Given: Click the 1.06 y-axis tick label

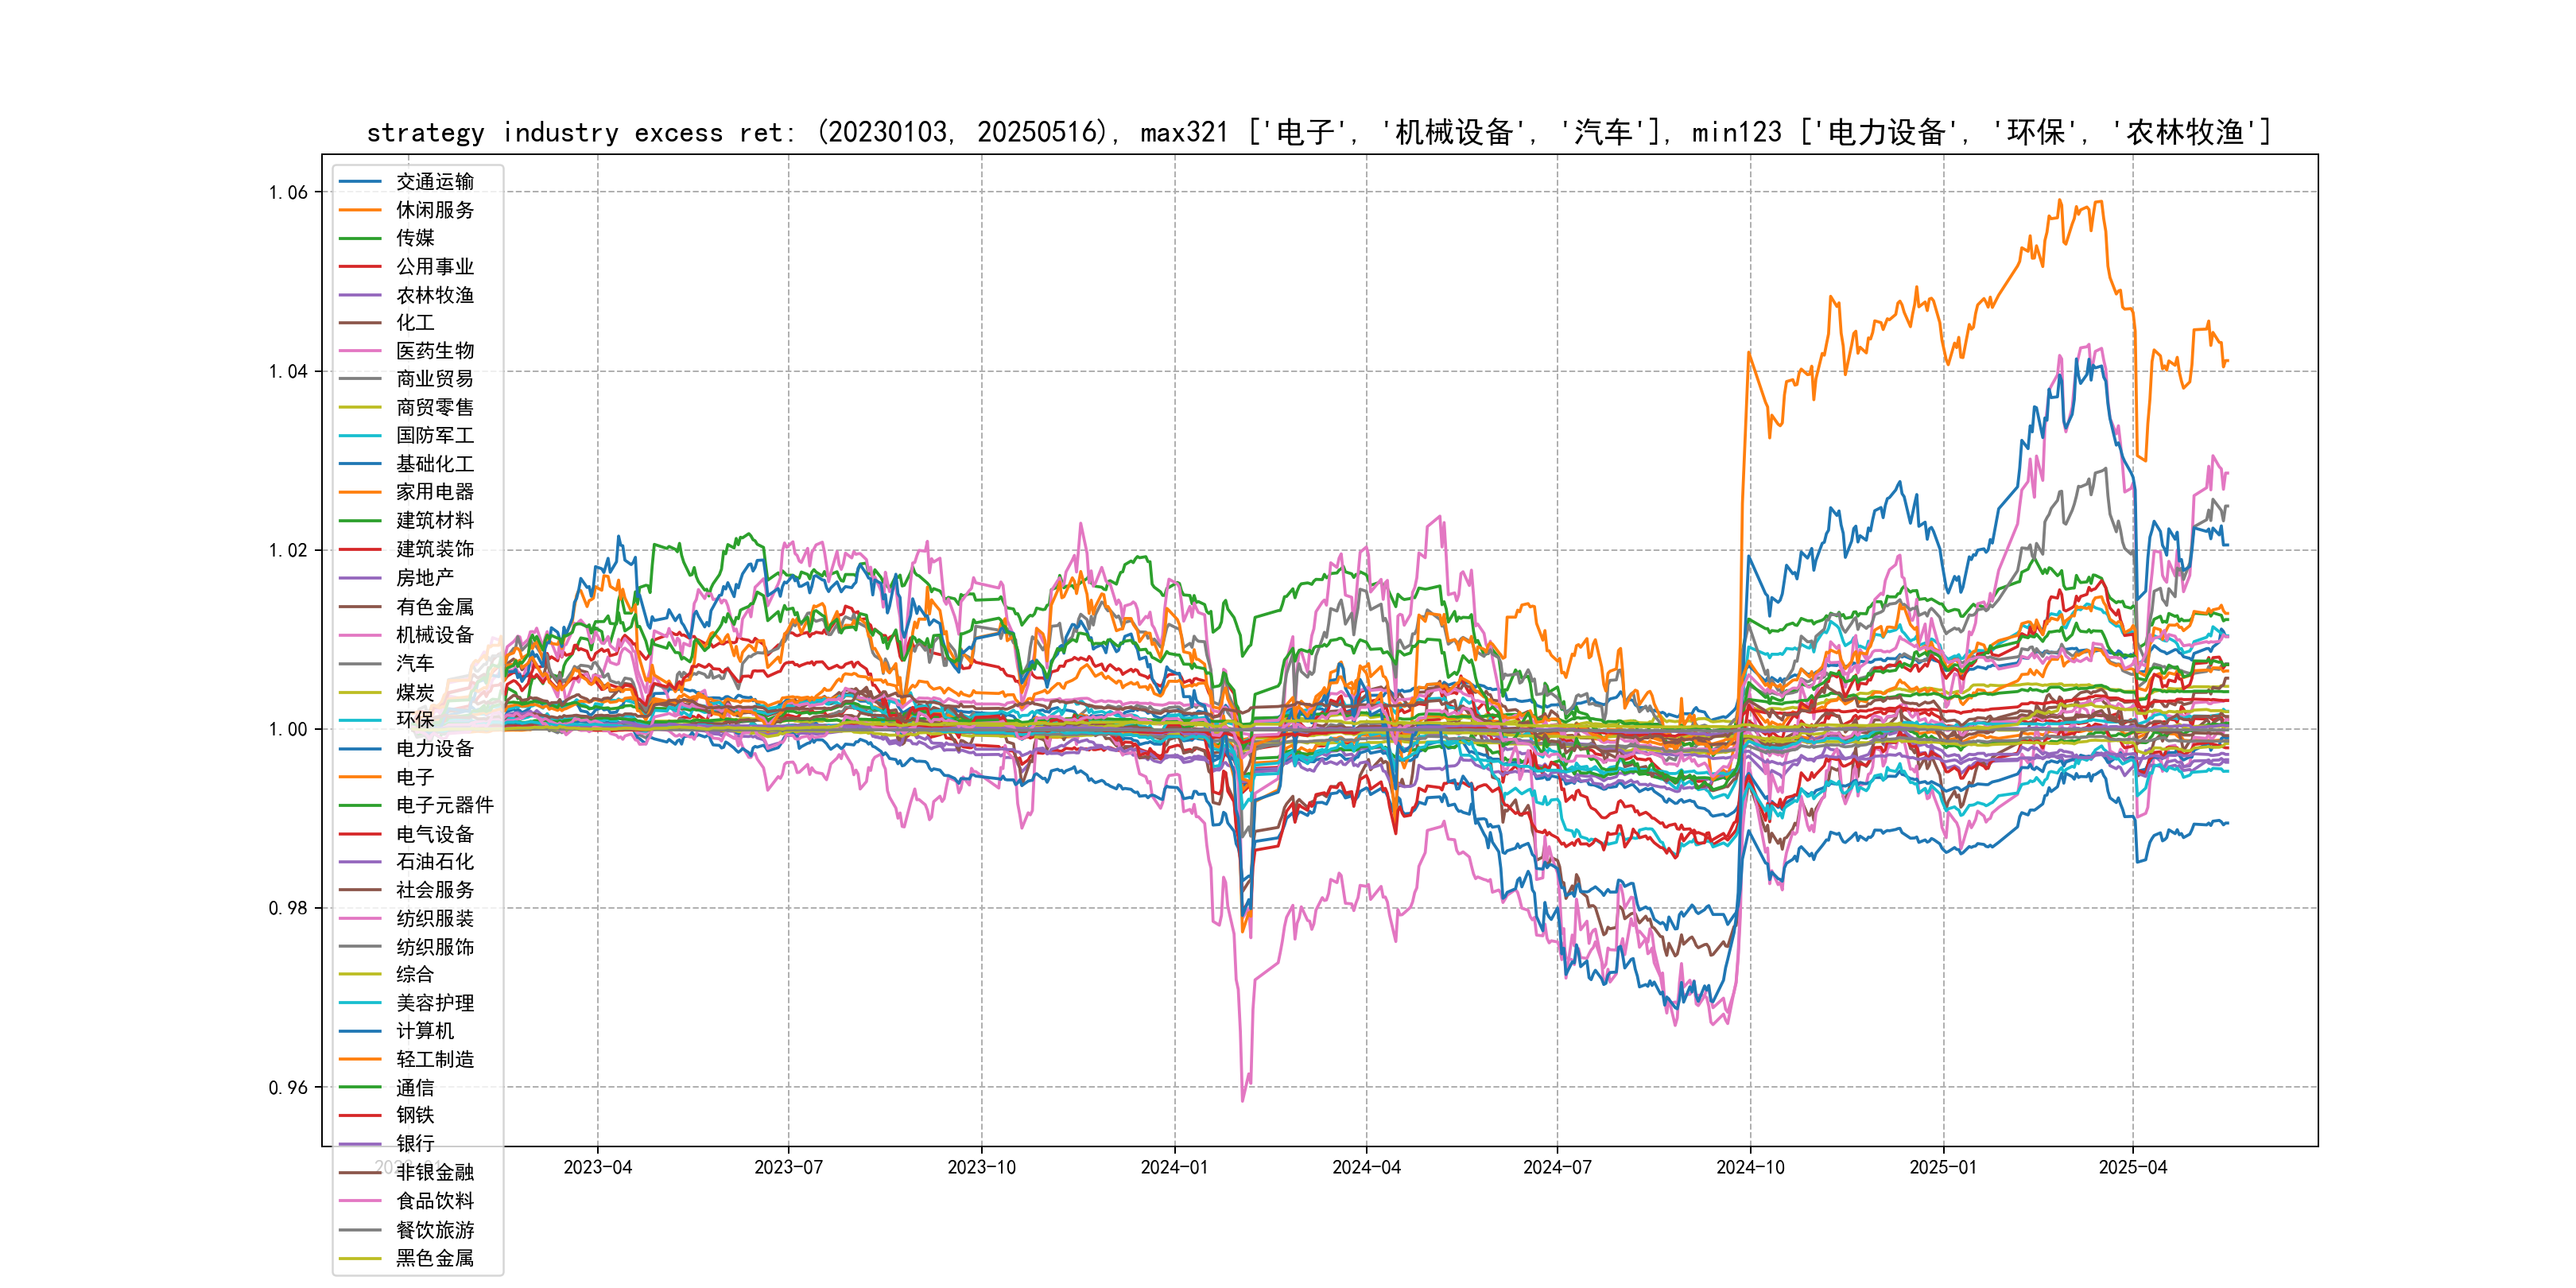Looking at the screenshot, I should coord(288,193).
